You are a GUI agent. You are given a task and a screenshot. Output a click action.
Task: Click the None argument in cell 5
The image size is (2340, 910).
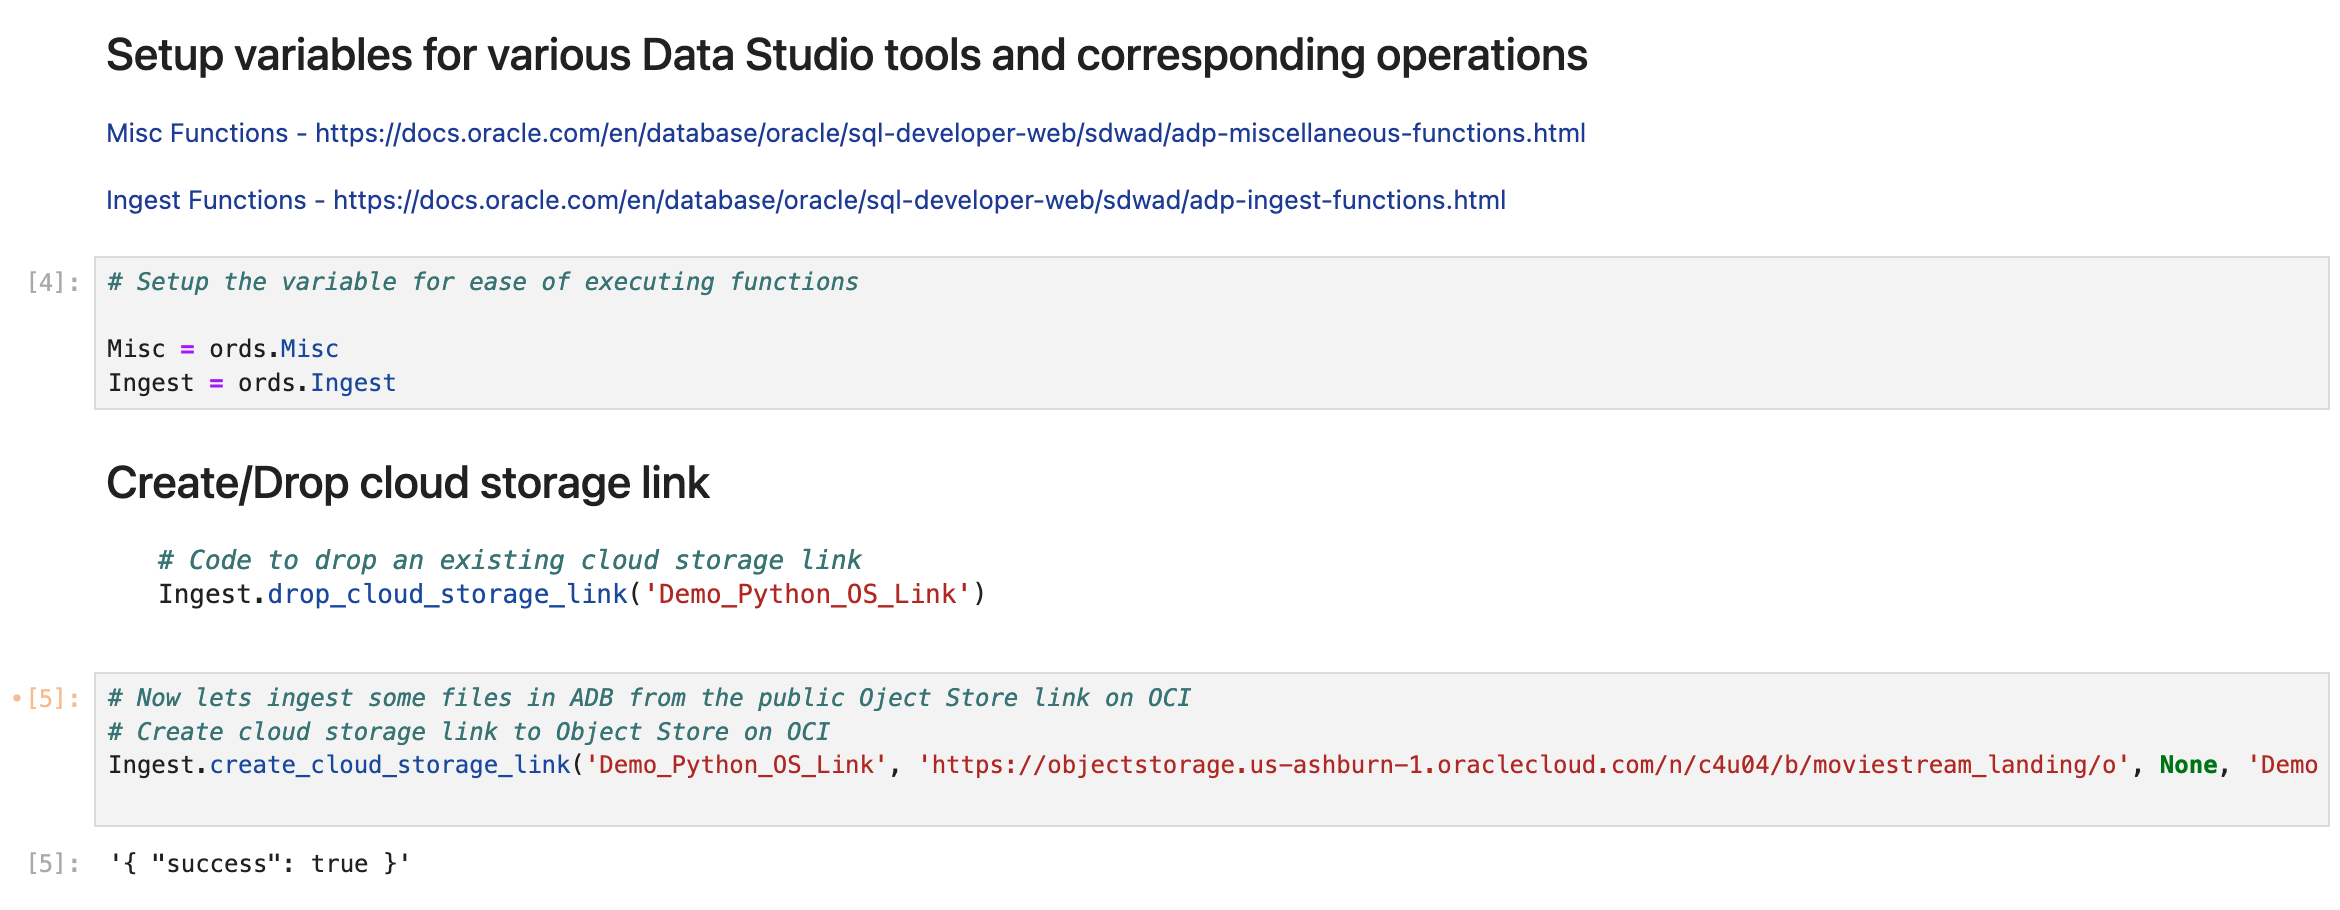[x=2188, y=765]
